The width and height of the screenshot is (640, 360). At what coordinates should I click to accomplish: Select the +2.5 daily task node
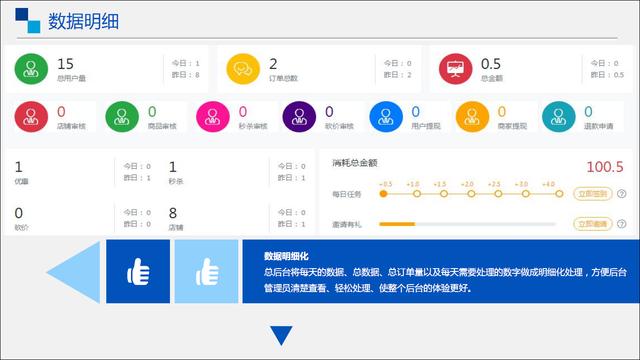[x=498, y=194]
